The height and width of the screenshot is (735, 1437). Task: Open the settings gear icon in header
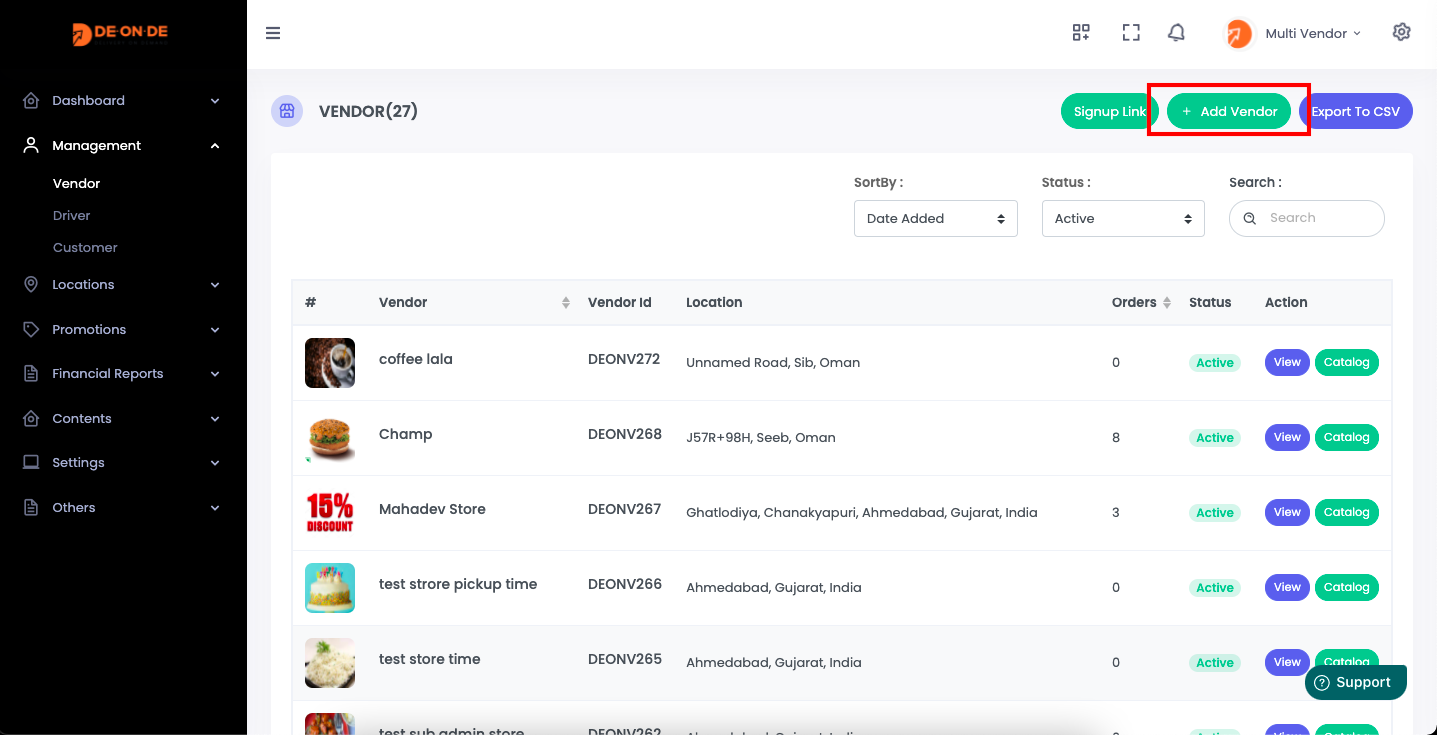click(x=1402, y=32)
